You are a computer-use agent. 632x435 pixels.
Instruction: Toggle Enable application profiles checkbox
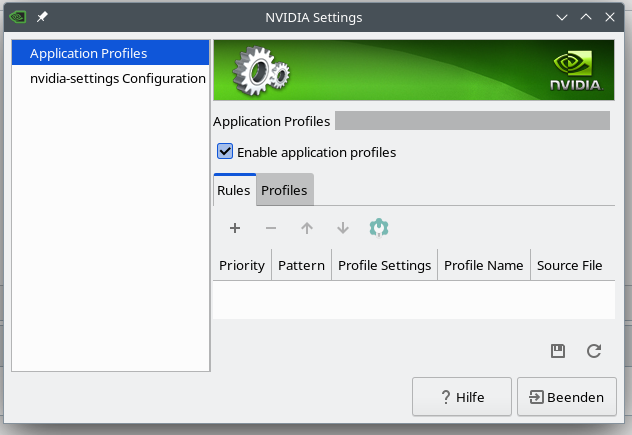225,152
